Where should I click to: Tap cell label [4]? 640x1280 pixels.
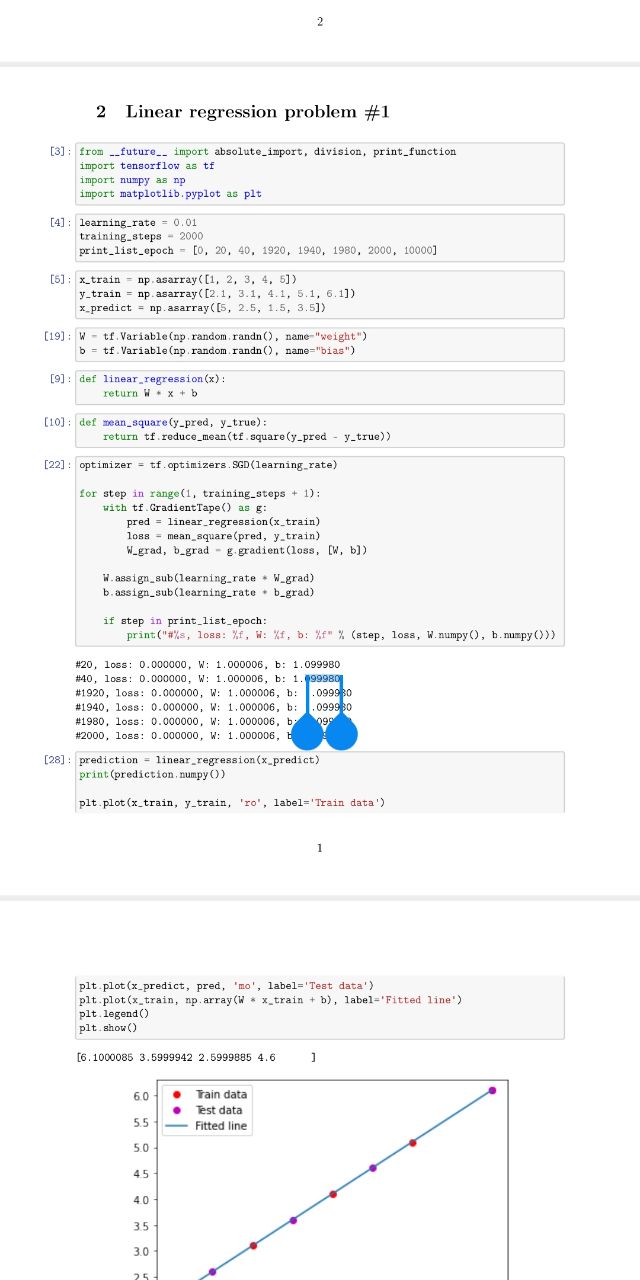pos(60,222)
